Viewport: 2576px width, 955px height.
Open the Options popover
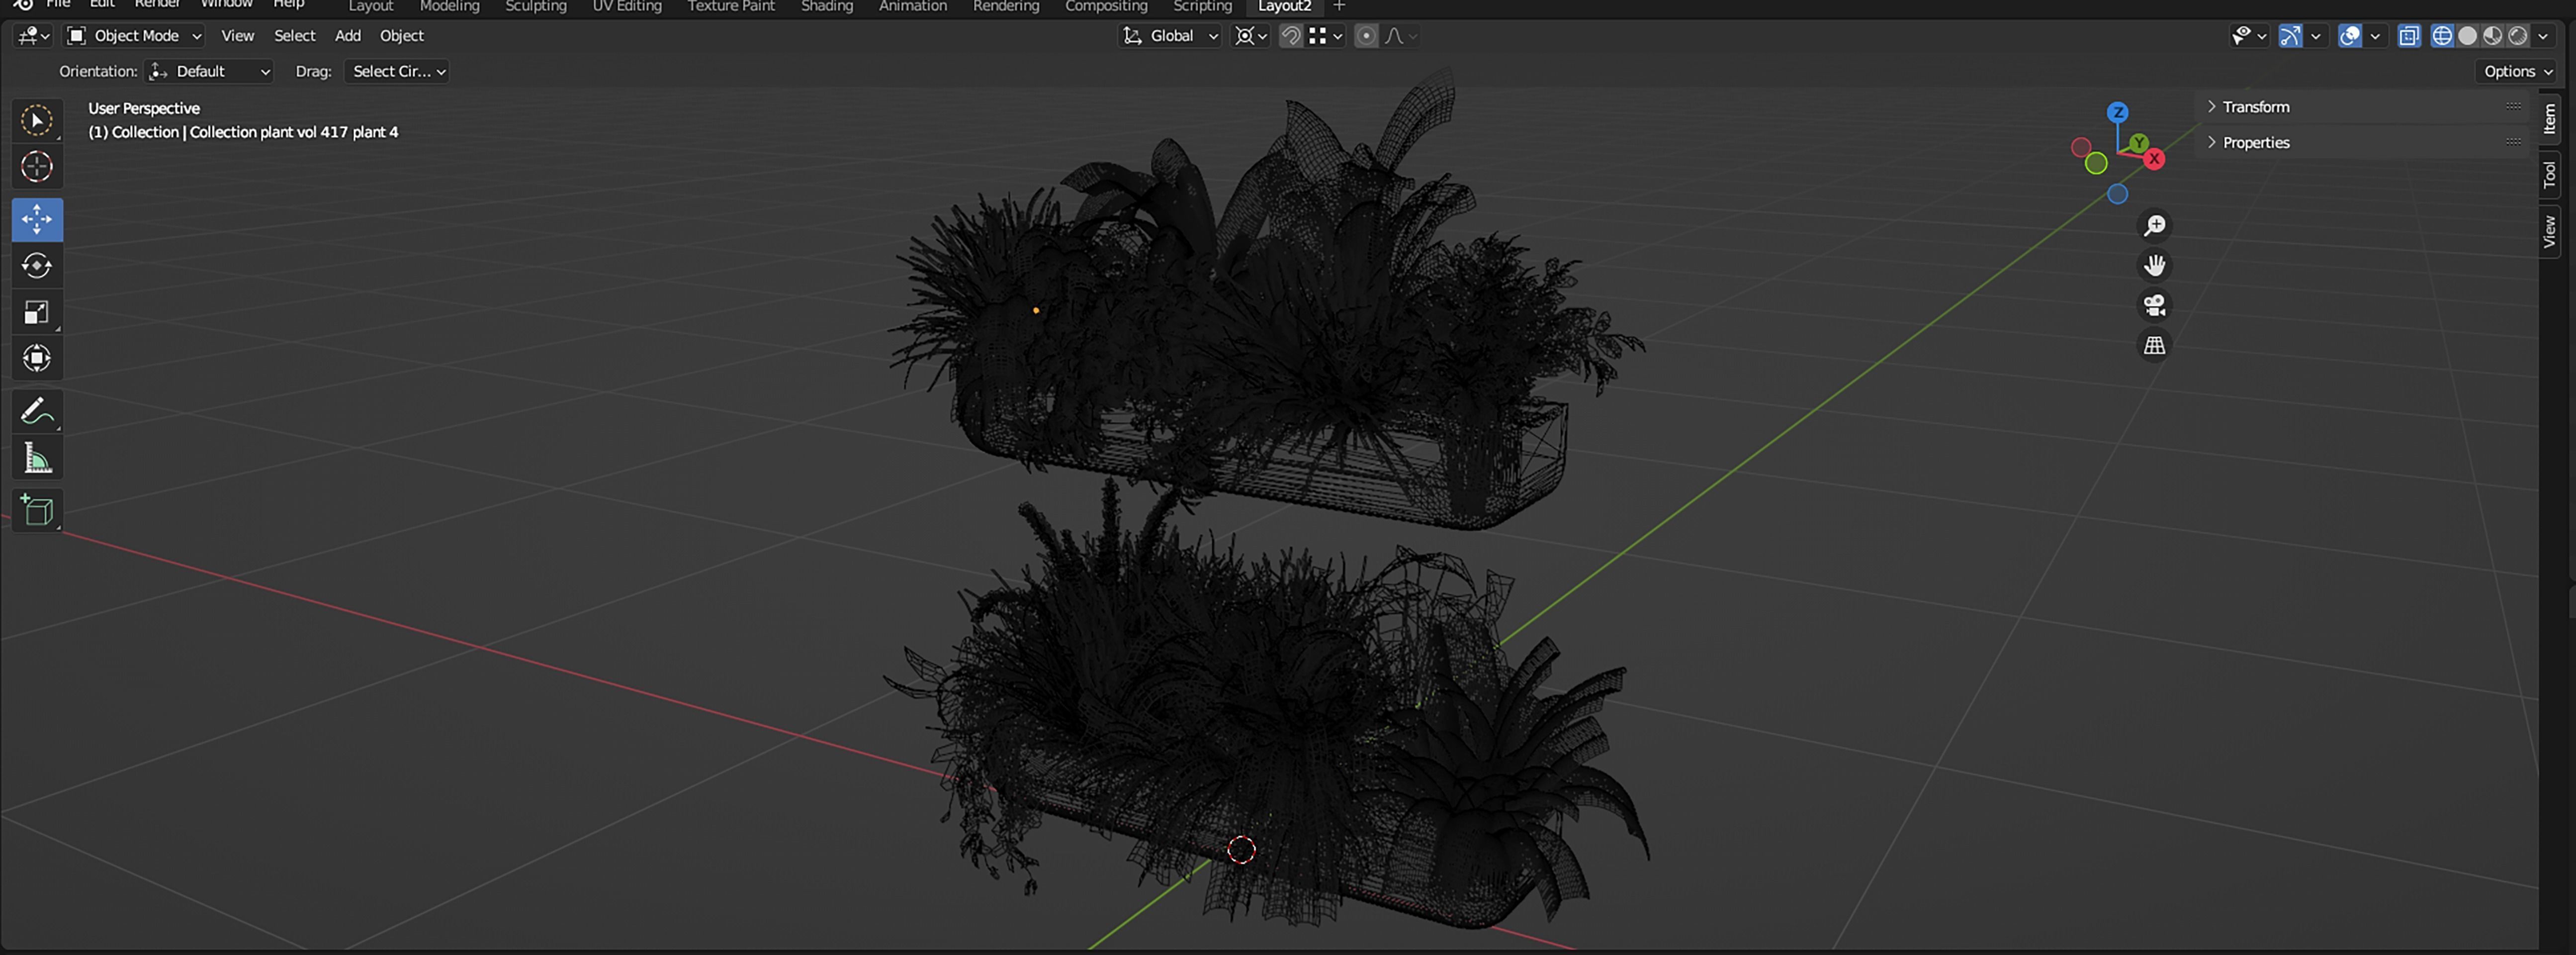2517,72
